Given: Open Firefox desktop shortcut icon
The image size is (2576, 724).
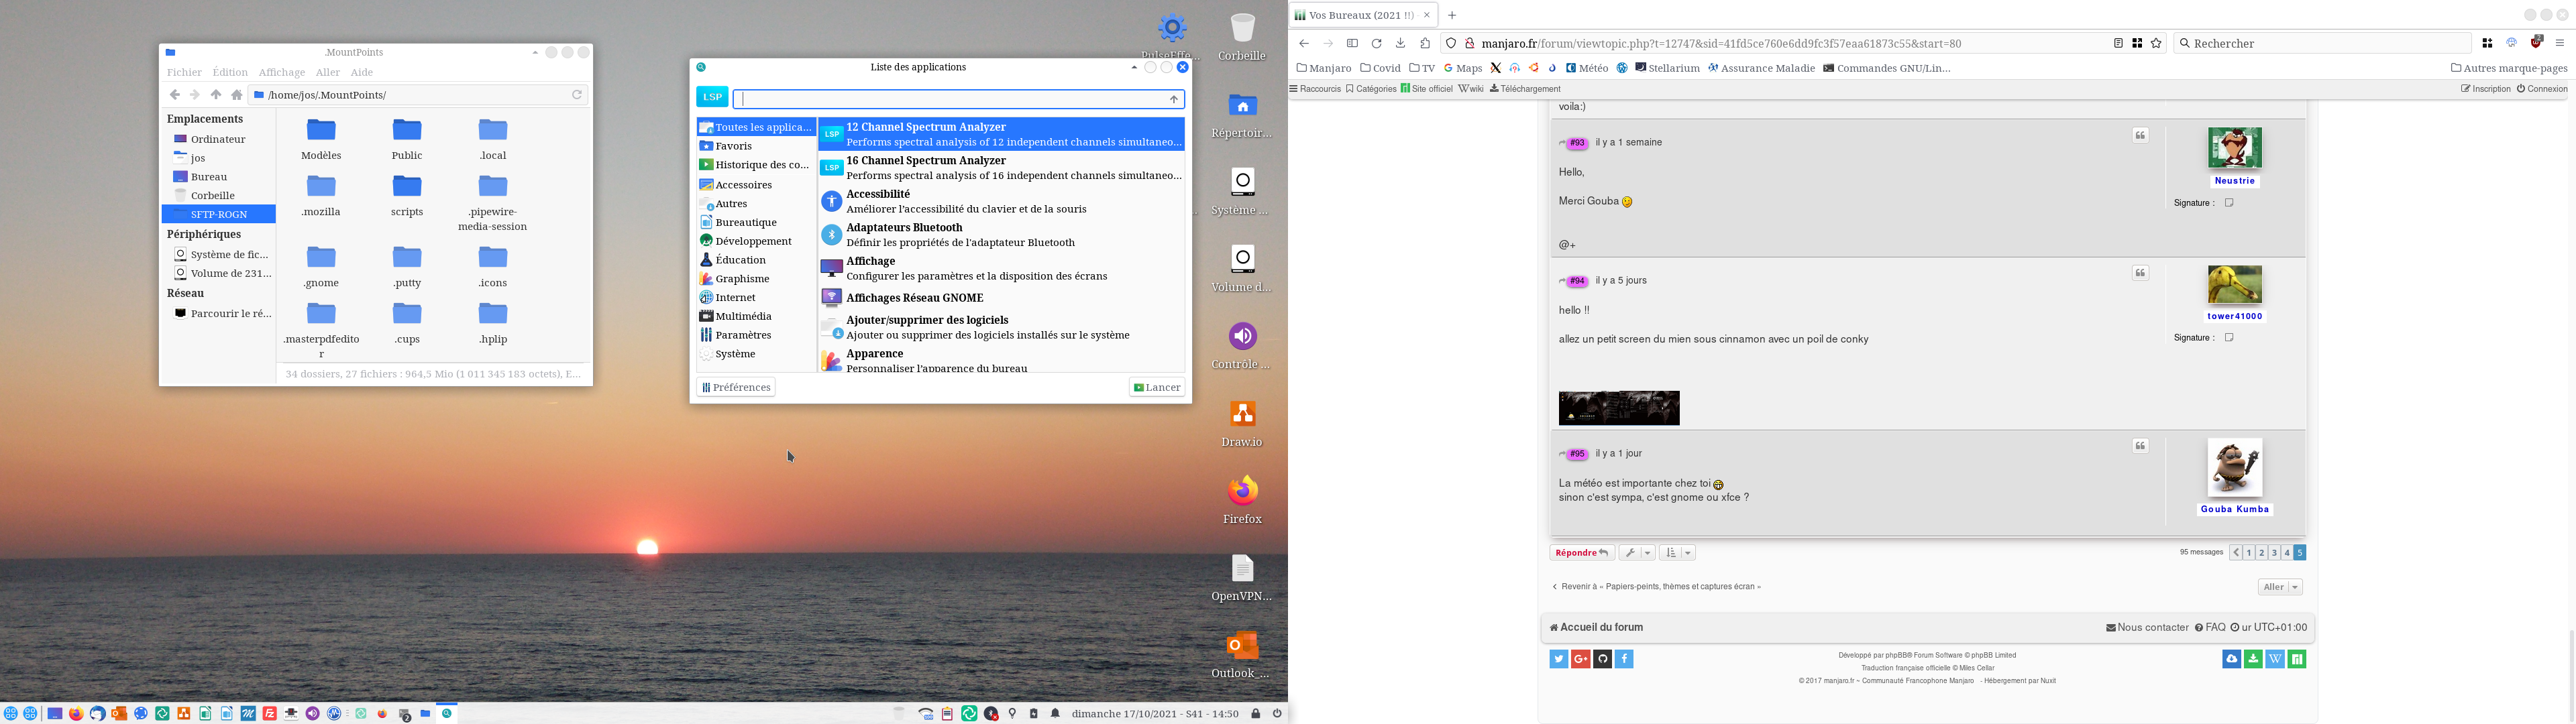Looking at the screenshot, I should pos(1242,491).
